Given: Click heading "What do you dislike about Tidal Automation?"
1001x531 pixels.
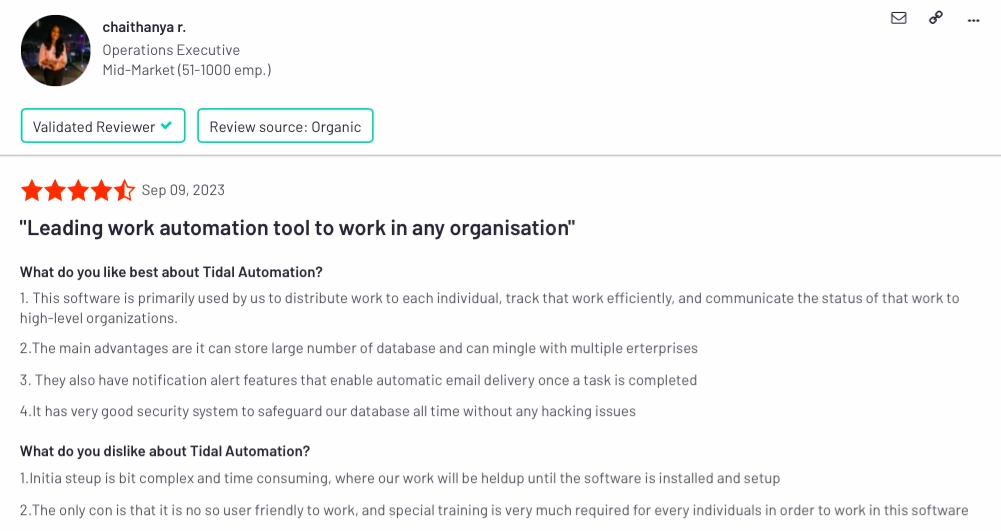Looking at the screenshot, I should click(165, 451).
